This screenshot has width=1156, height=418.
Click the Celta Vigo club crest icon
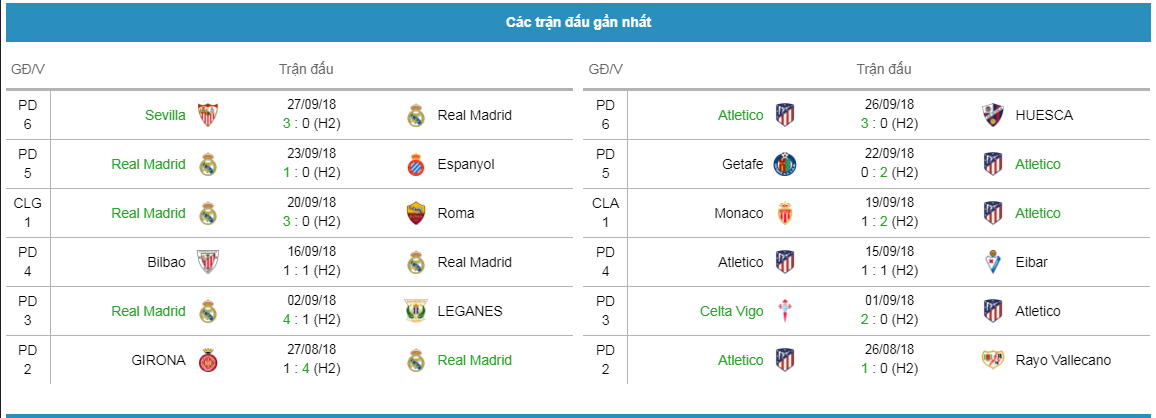tap(785, 311)
